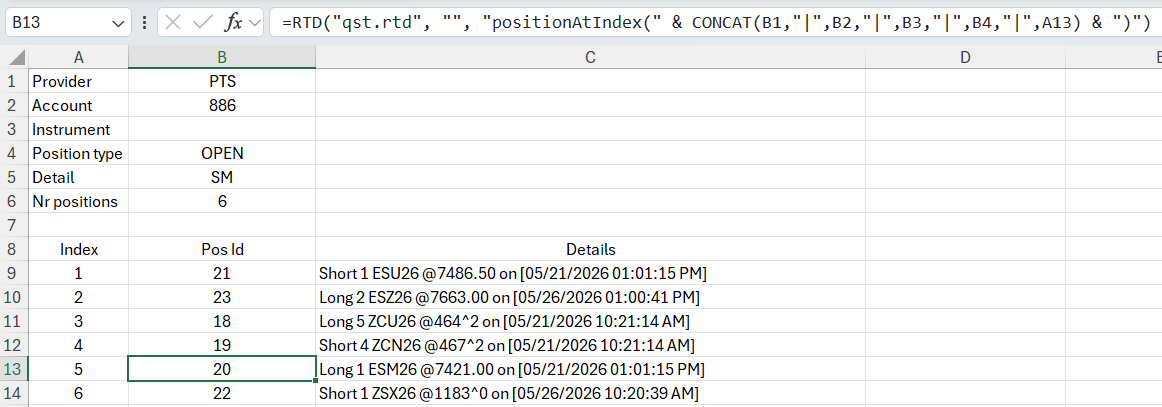Screen dimensions: 1162x407
Task: Click 'Short 1 ZSX26 @1183^0' details cell
Action: (x=591, y=393)
